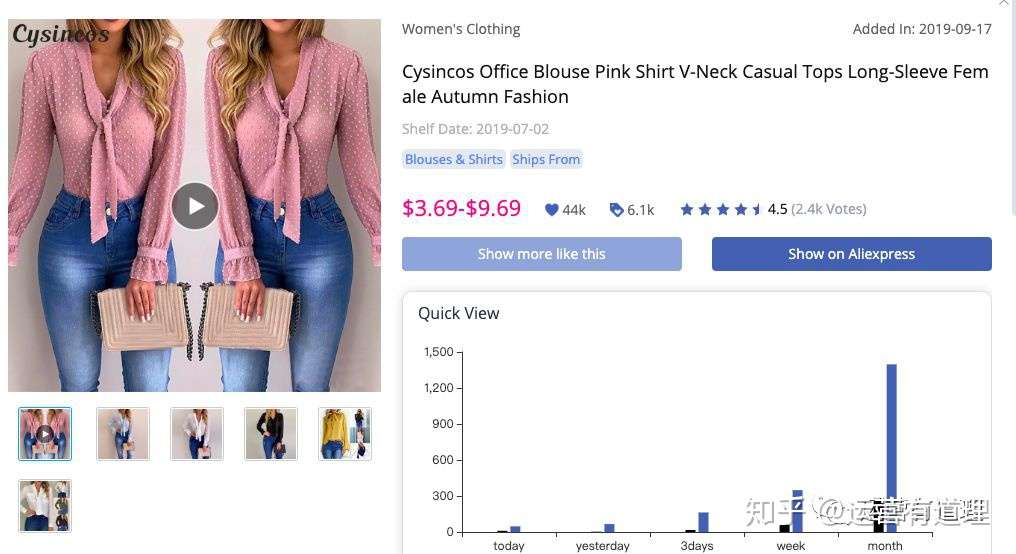Viewport: 1016px width, 554px height.
Task: Select the Blouses & Shirts tag
Action: (454, 159)
